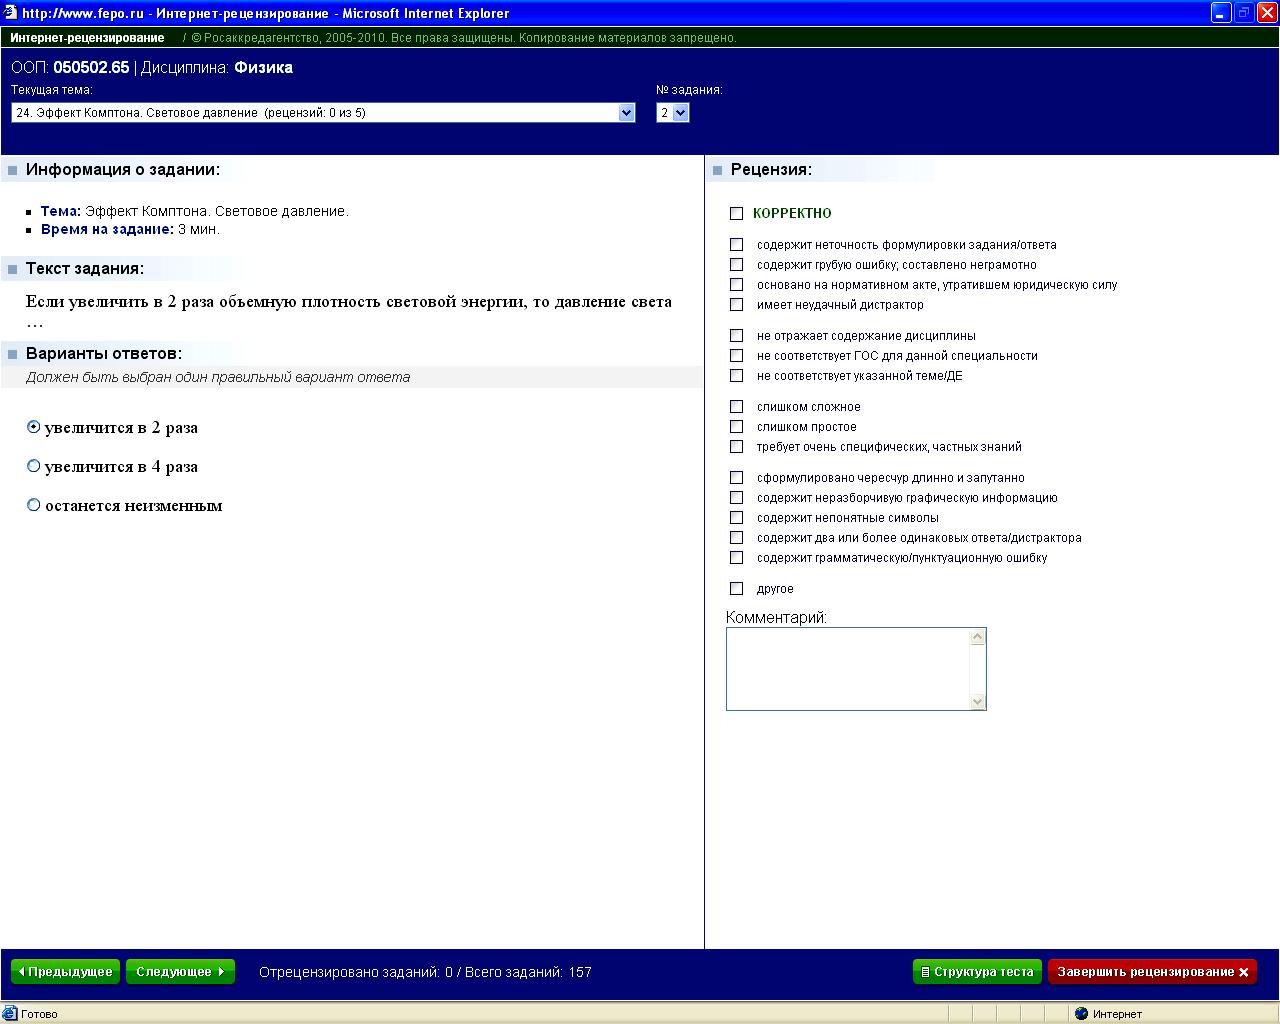Click the status bar 'Готово' page icon
The width and height of the screenshot is (1280, 1024).
point(10,1014)
